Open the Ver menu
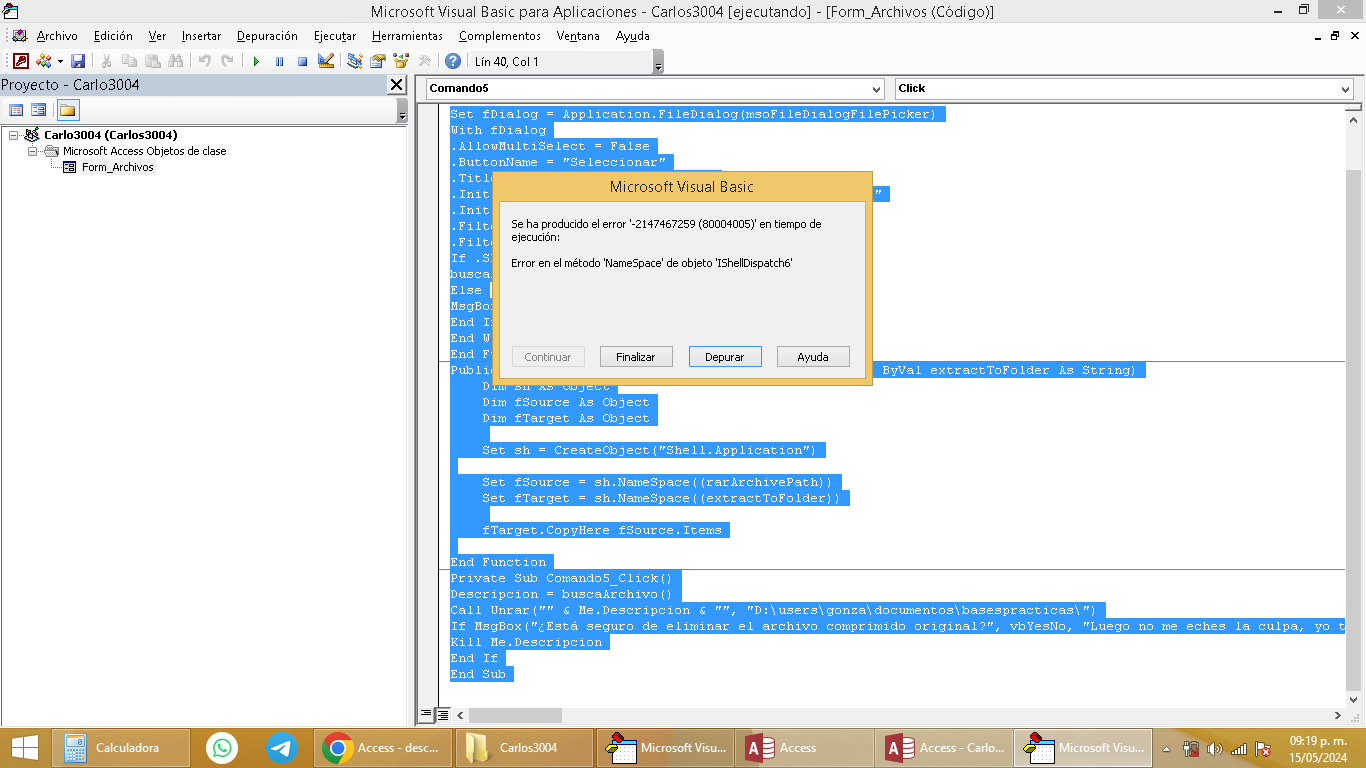Screen dimensions: 1366x768 pos(157,36)
